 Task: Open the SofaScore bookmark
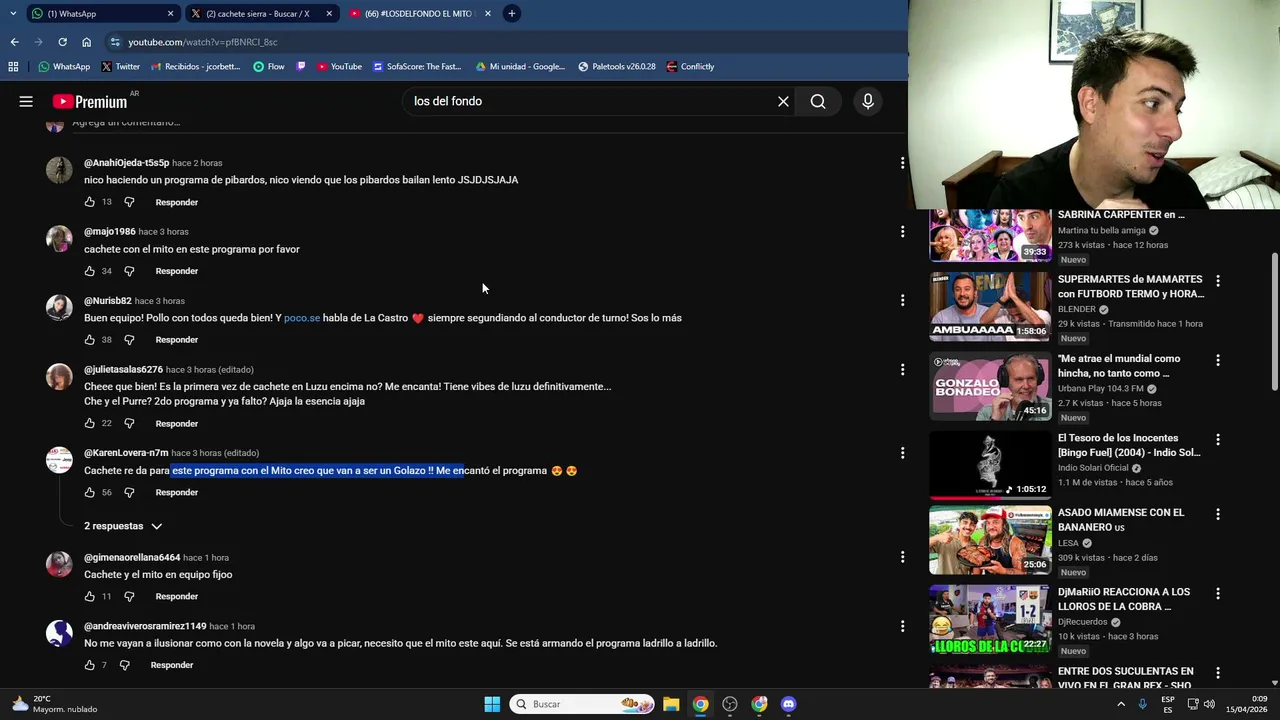point(416,67)
